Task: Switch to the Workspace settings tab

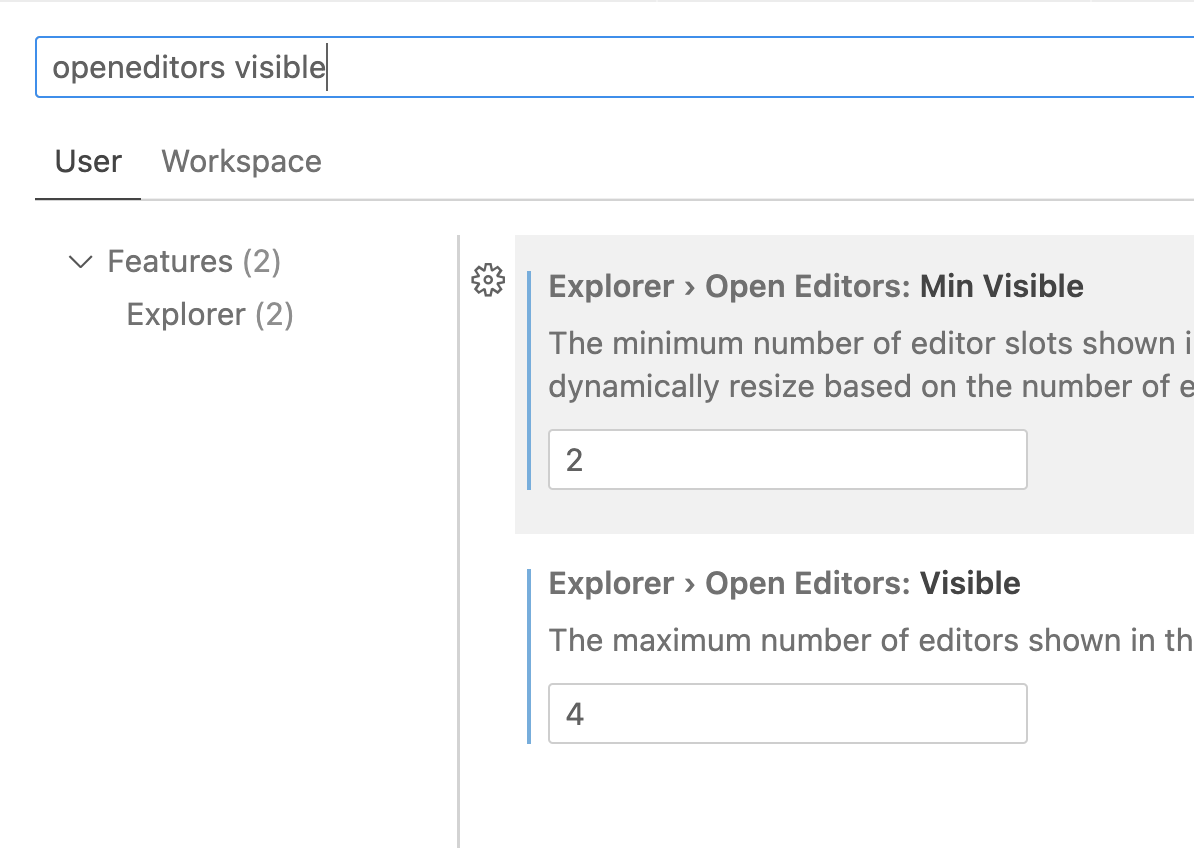Action: pyautogui.click(x=241, y=161)
